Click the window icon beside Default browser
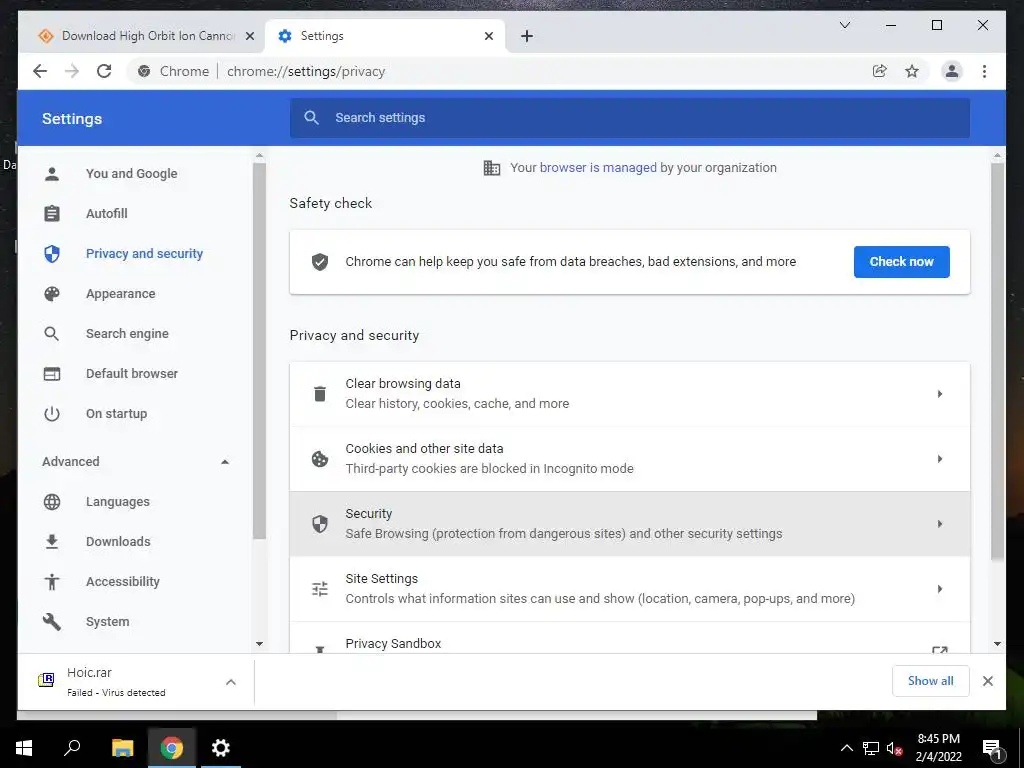This screenshot has width=1024, height=768. click(52, 374)
